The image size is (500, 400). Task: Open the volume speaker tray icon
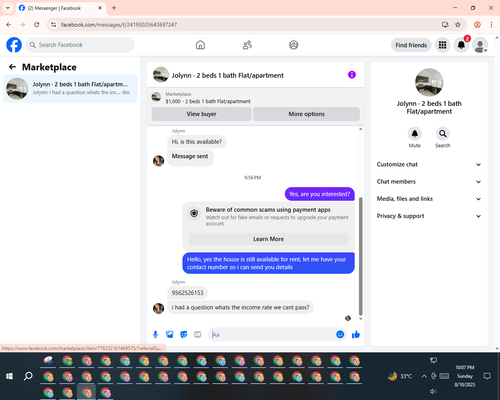pos(433,391)
